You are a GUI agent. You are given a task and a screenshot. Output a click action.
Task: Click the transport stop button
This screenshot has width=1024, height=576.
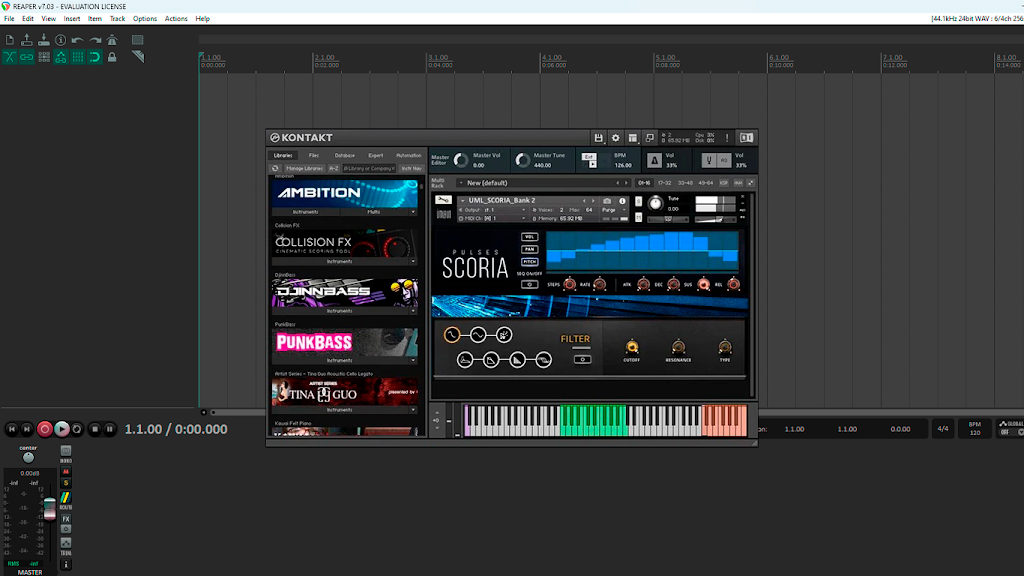click(95, 429)
